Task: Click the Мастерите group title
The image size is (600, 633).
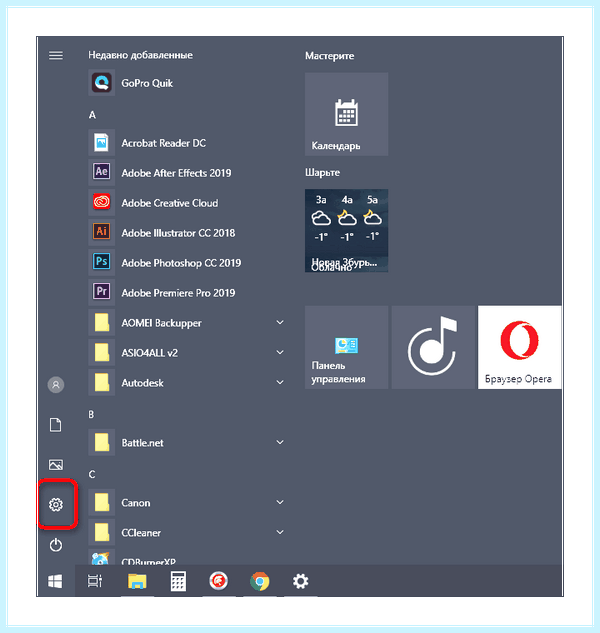Action: click(329, 56)
